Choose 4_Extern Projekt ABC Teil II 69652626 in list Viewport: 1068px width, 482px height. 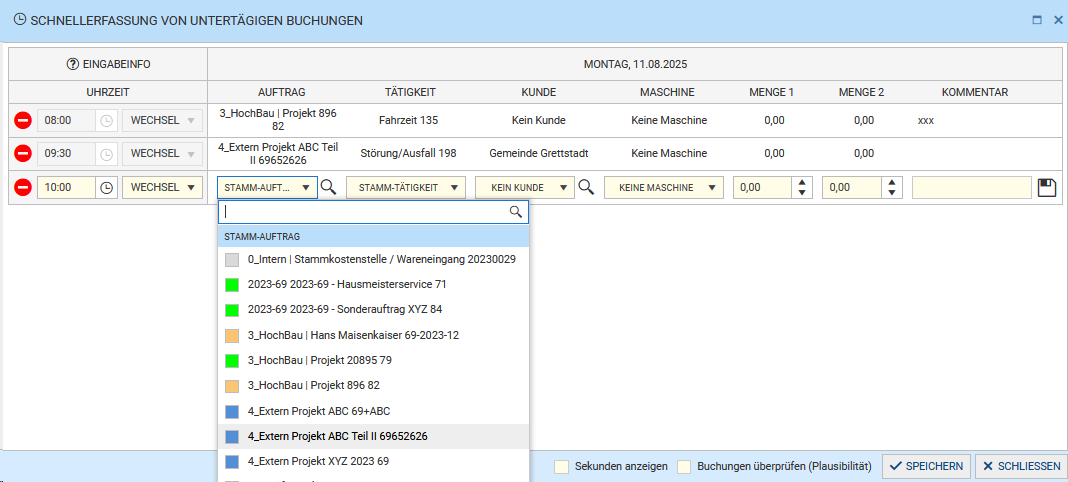(x=373, y=436)
